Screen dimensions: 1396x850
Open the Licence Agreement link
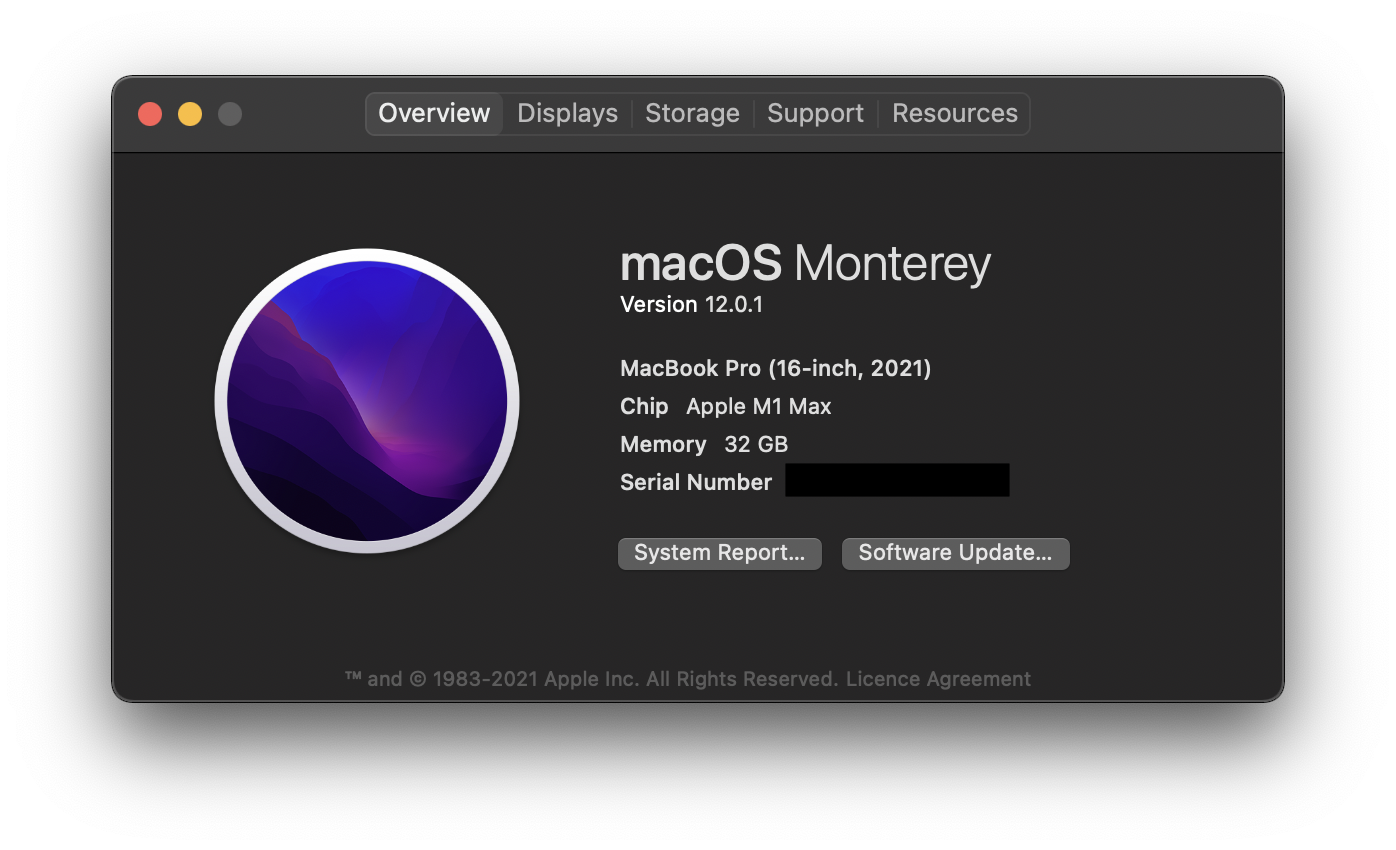tap(938, 679)
